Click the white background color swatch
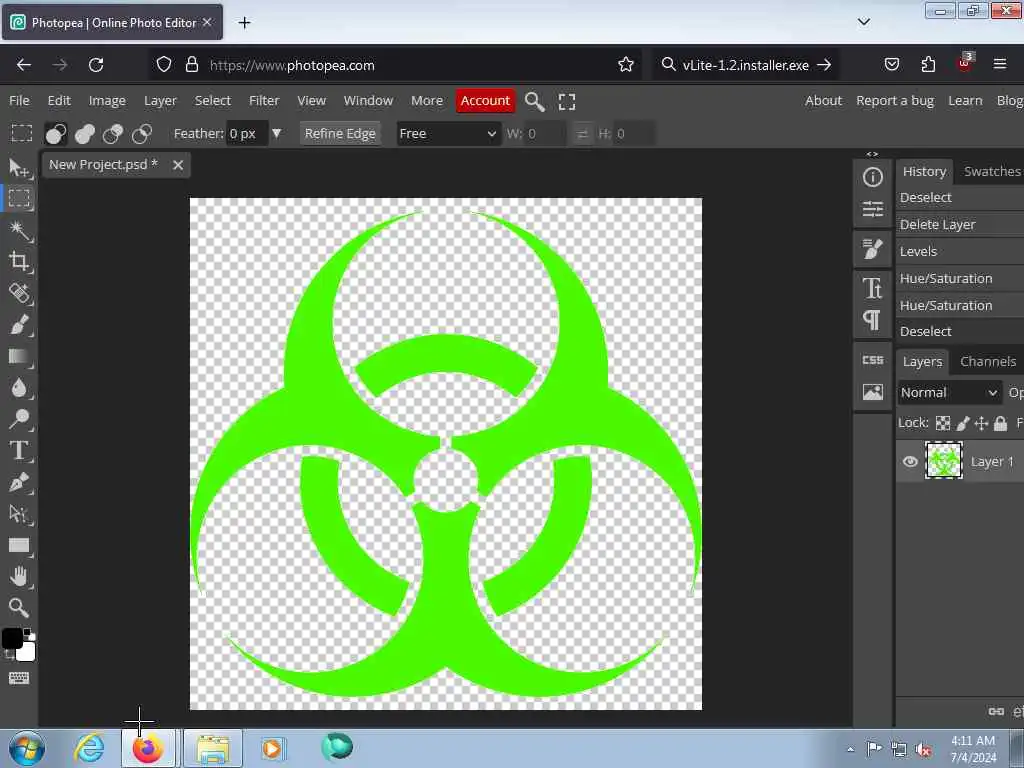This screenshot has height=768, width=1024. (x=28, y=653)
